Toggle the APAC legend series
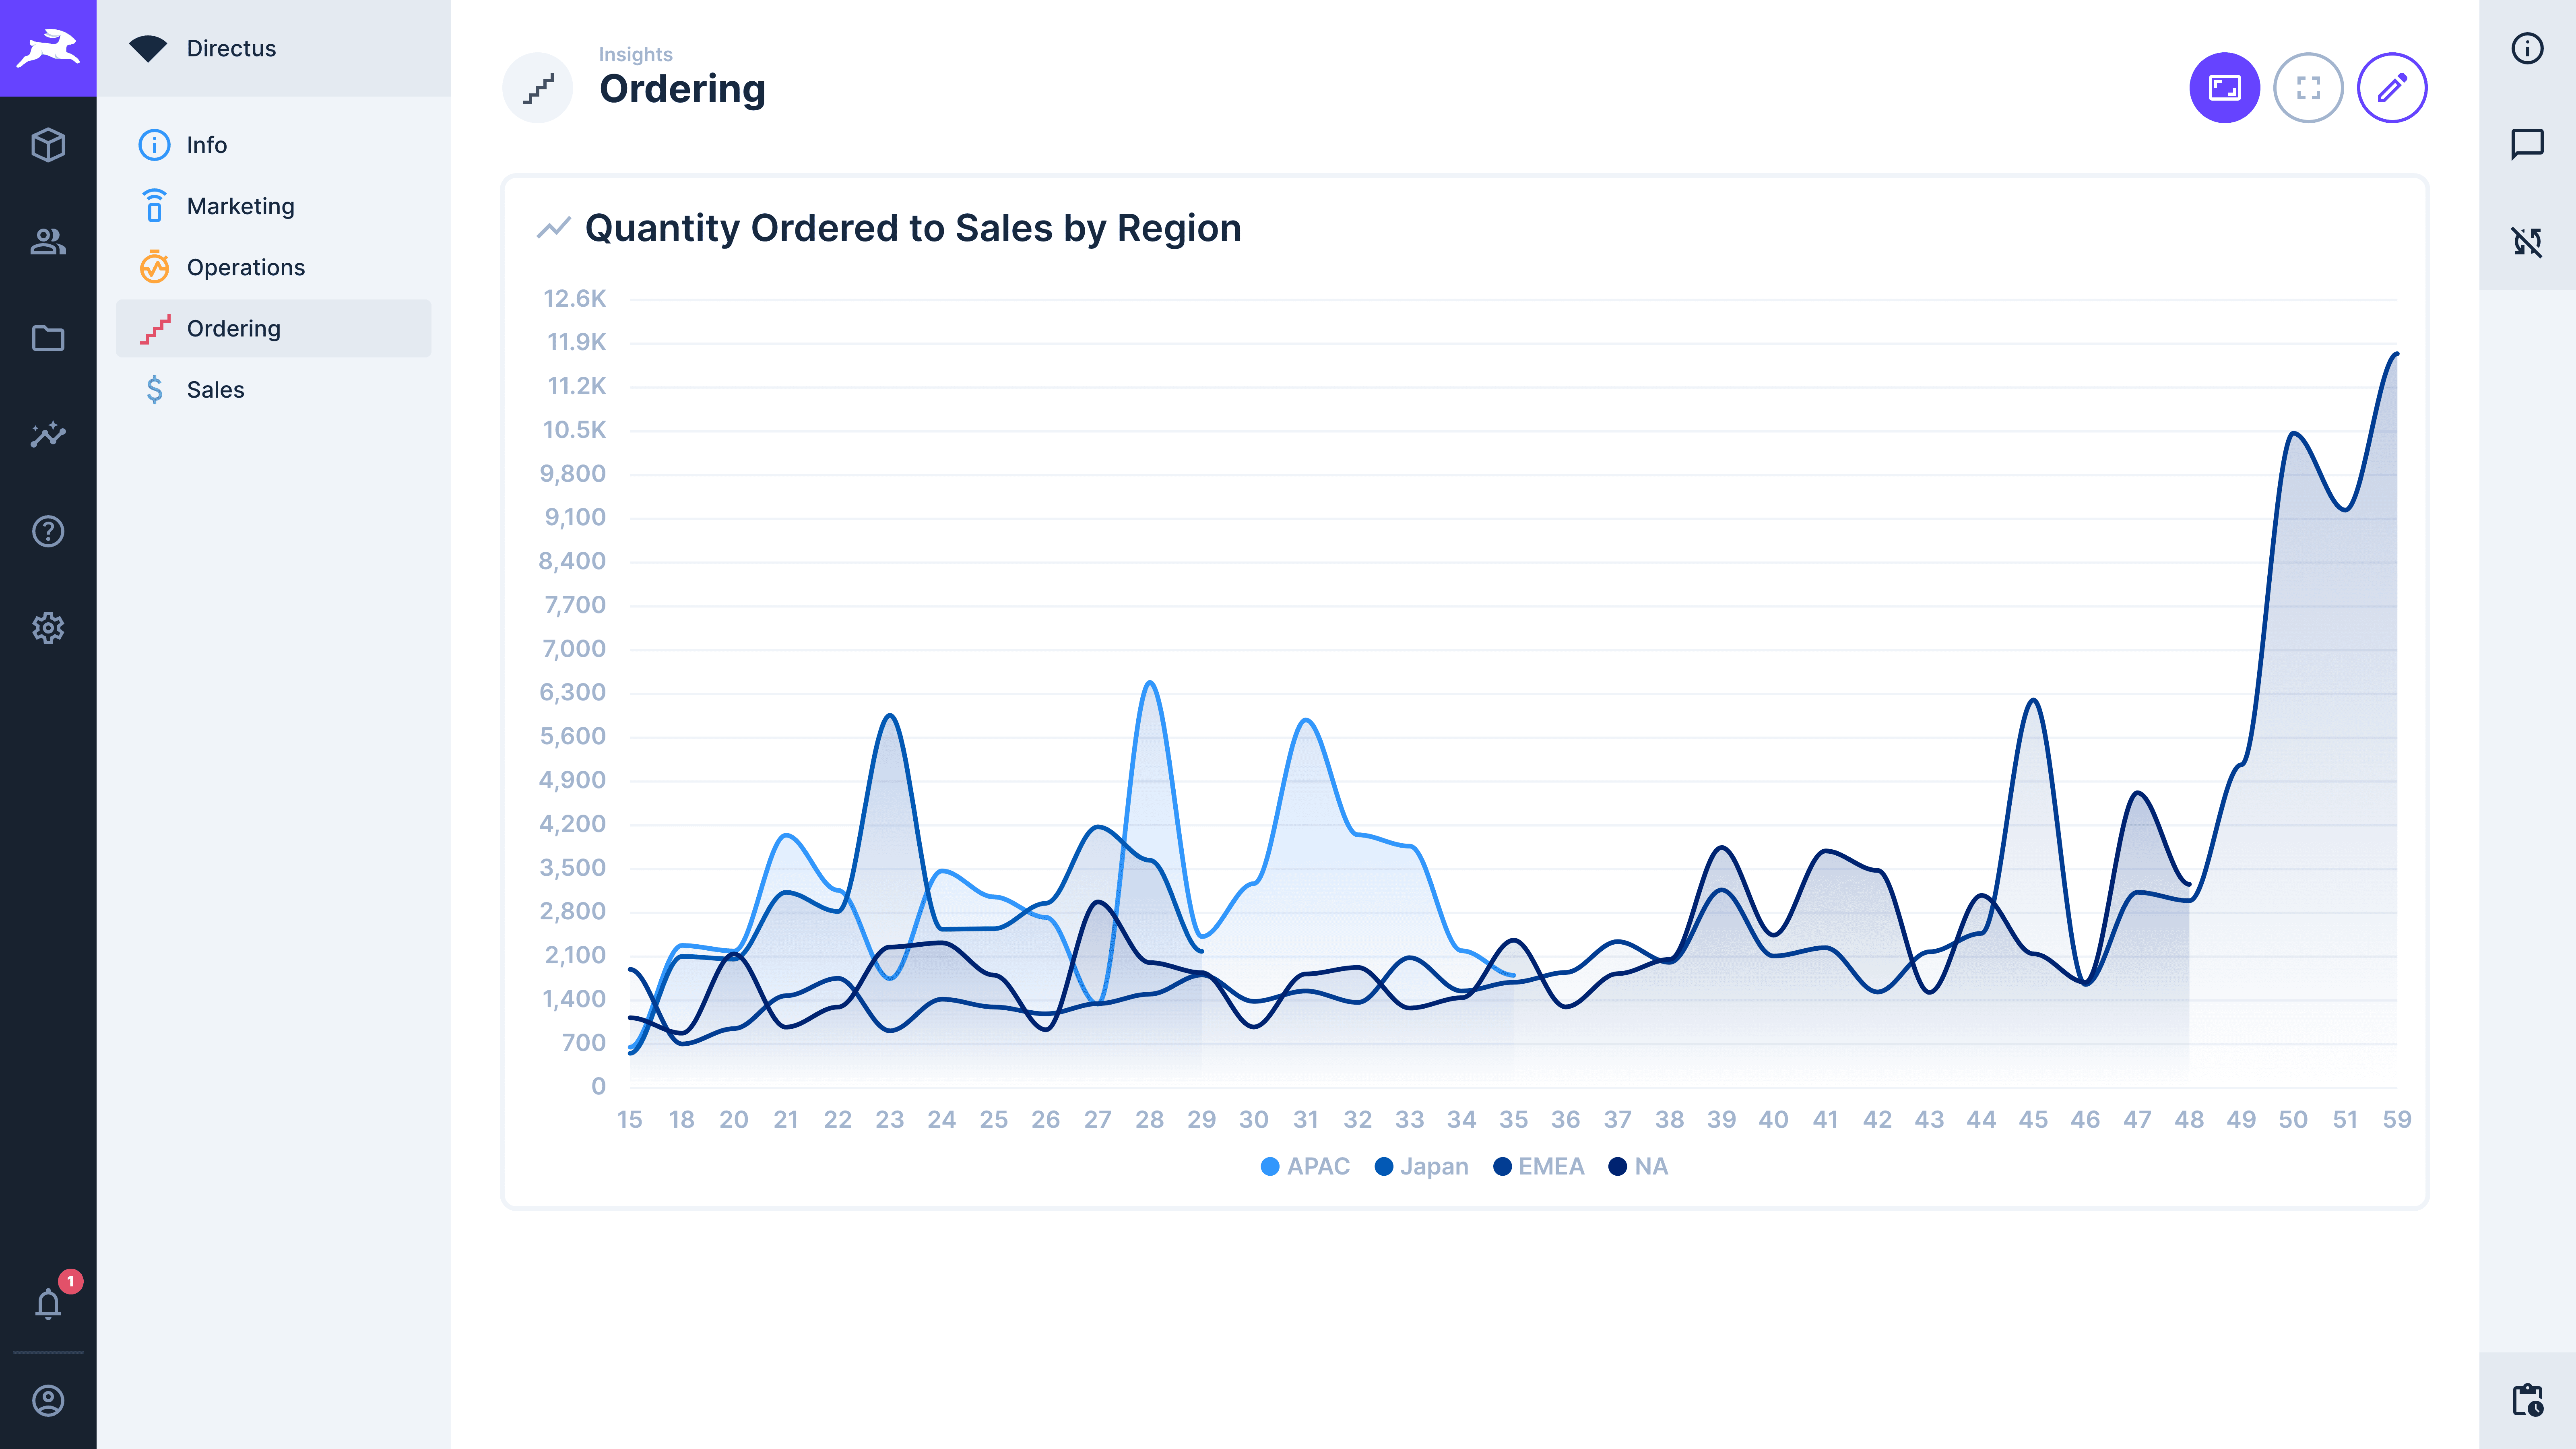 click(1305, 1166)
